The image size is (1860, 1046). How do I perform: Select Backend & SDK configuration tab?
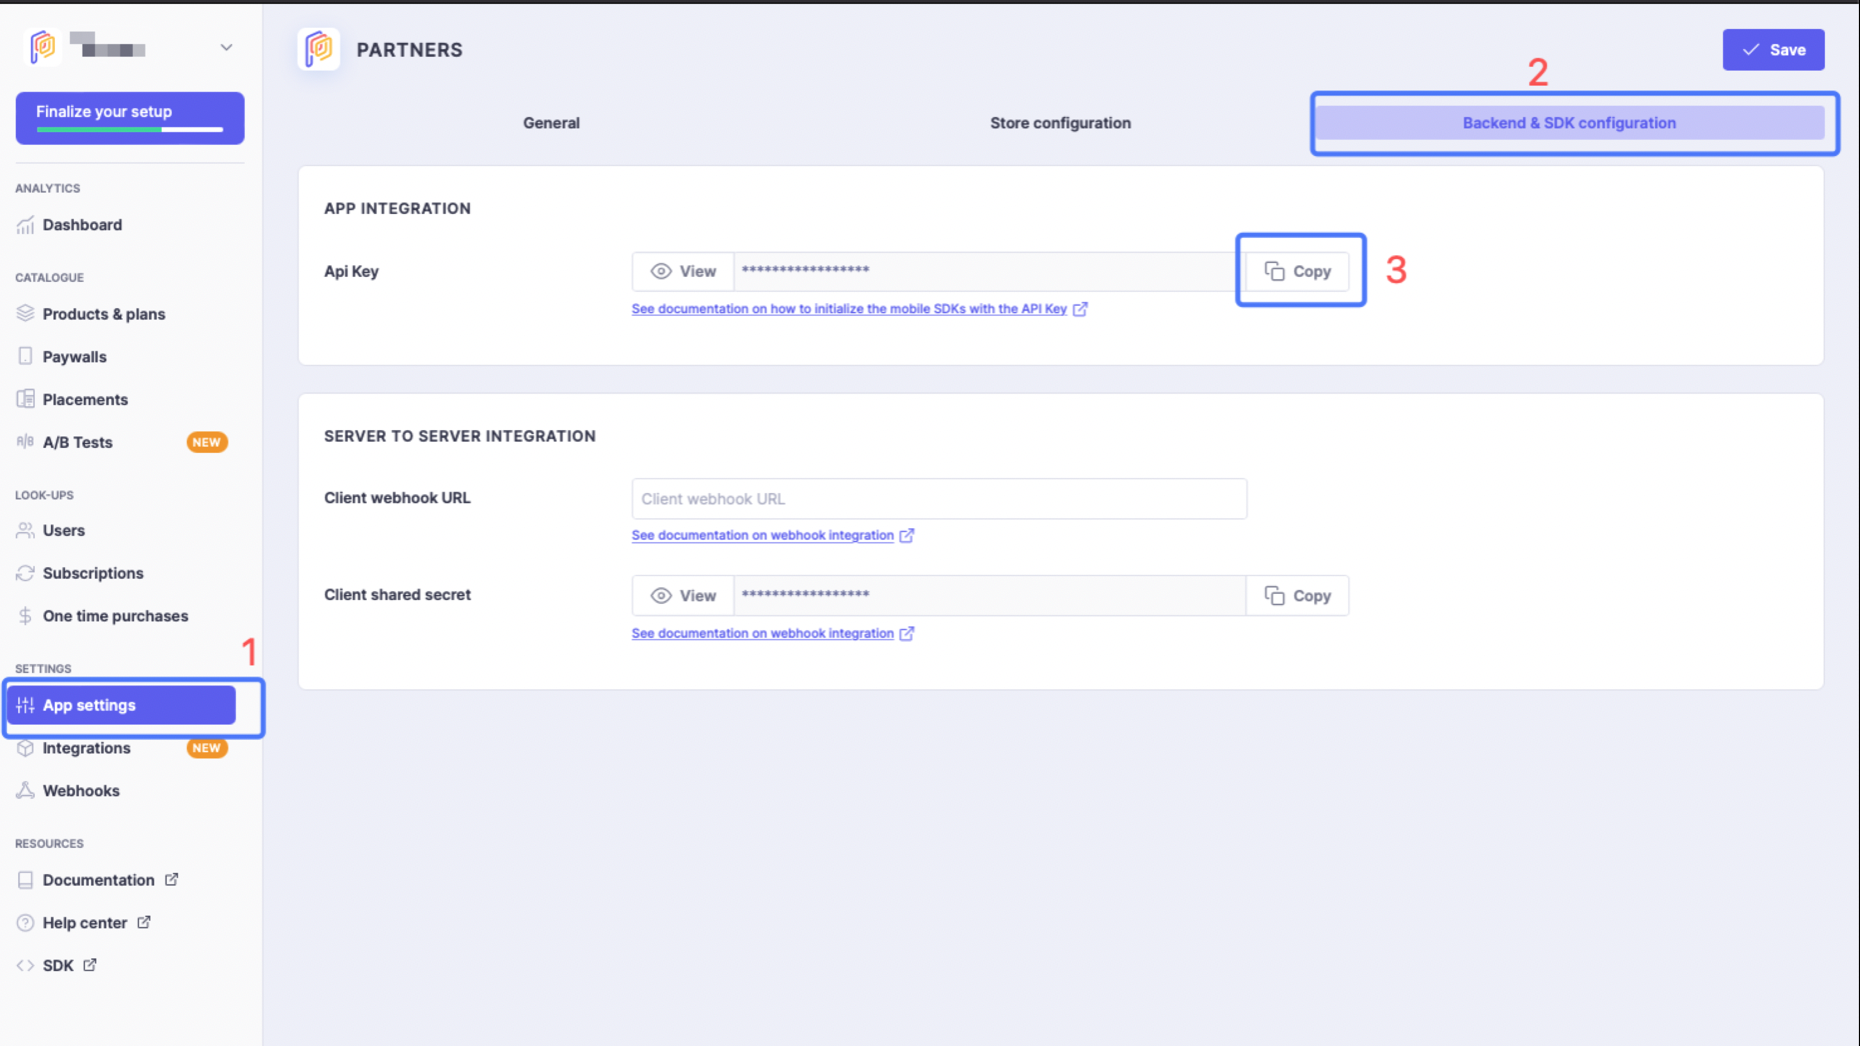pyautogui.click(x=1568, y=123)
